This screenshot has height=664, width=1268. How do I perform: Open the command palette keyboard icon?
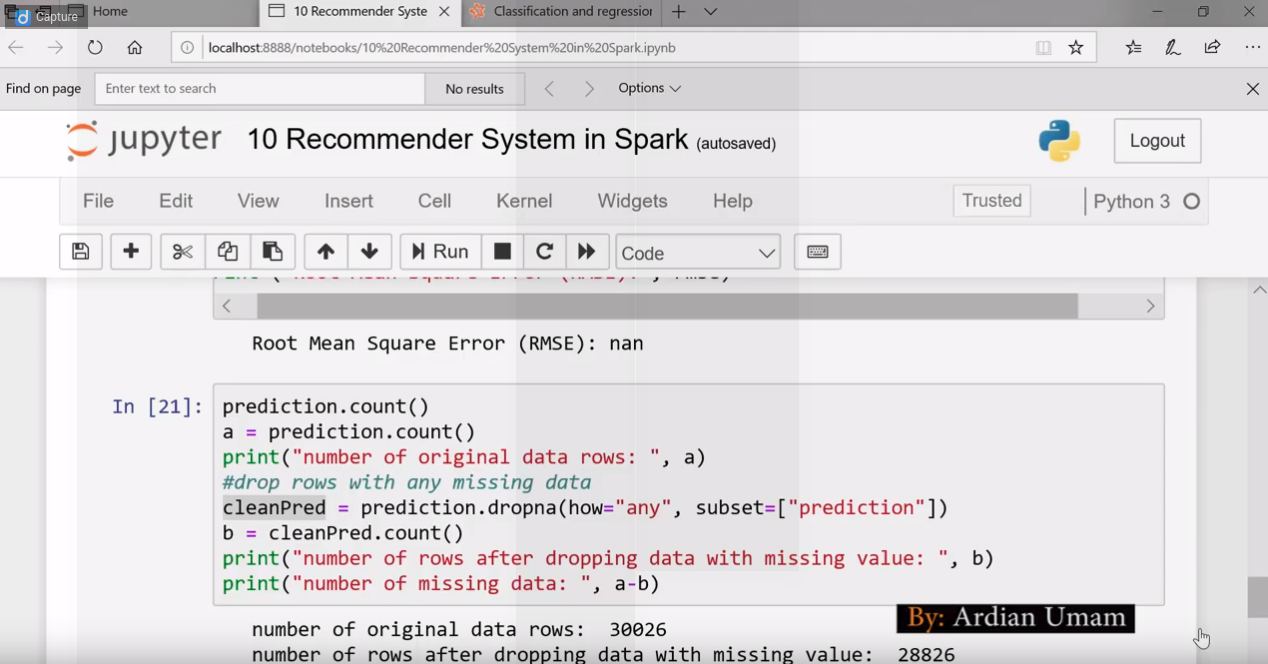pos(817,251)
